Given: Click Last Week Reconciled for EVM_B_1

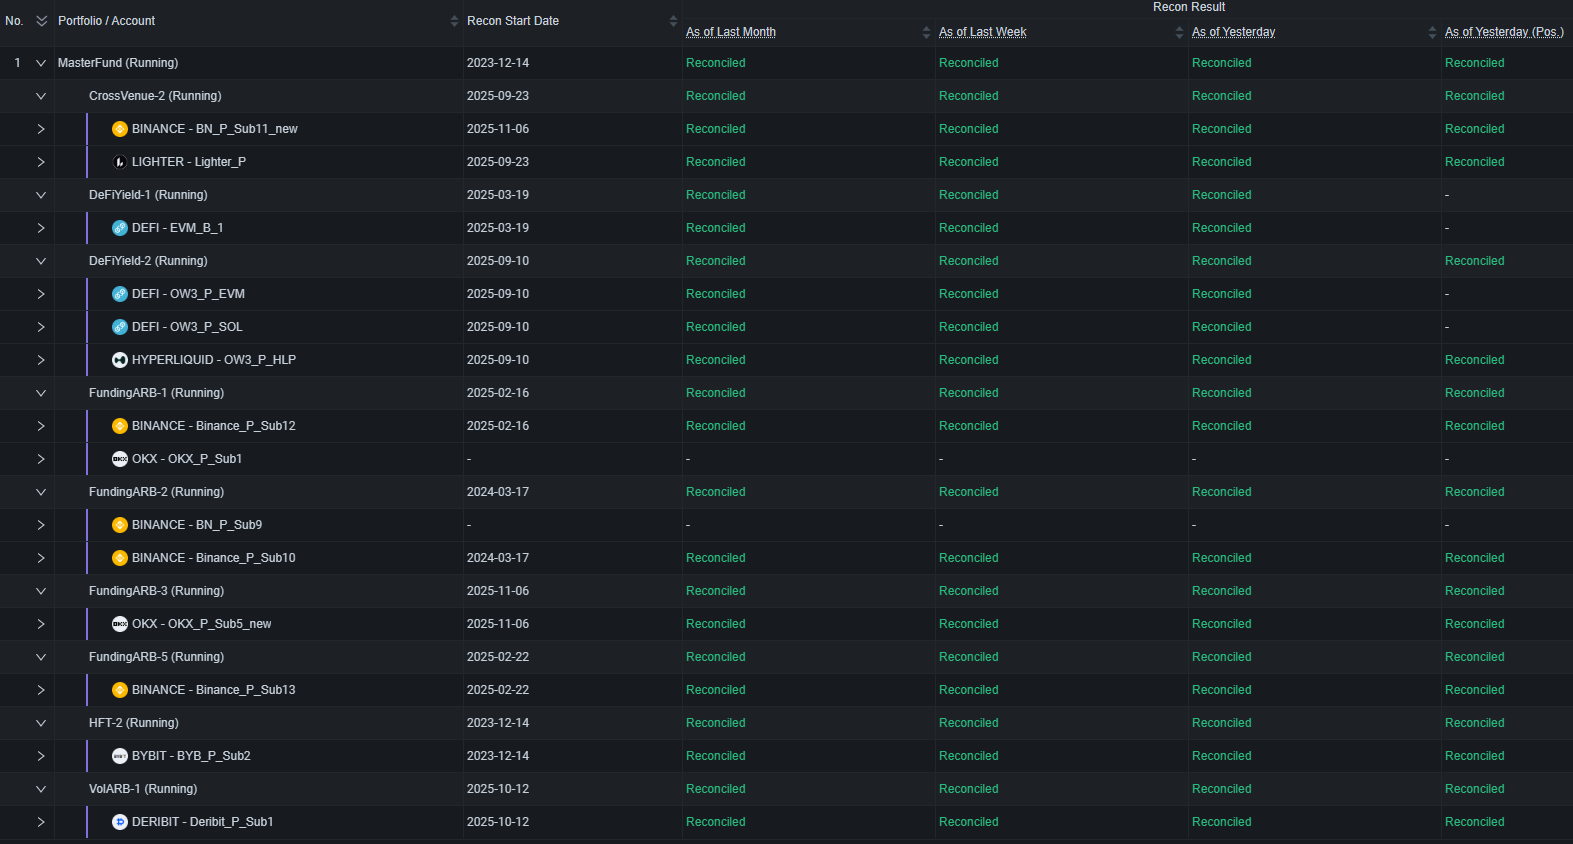Looking at the screenshot, I should tap(969, 228).
